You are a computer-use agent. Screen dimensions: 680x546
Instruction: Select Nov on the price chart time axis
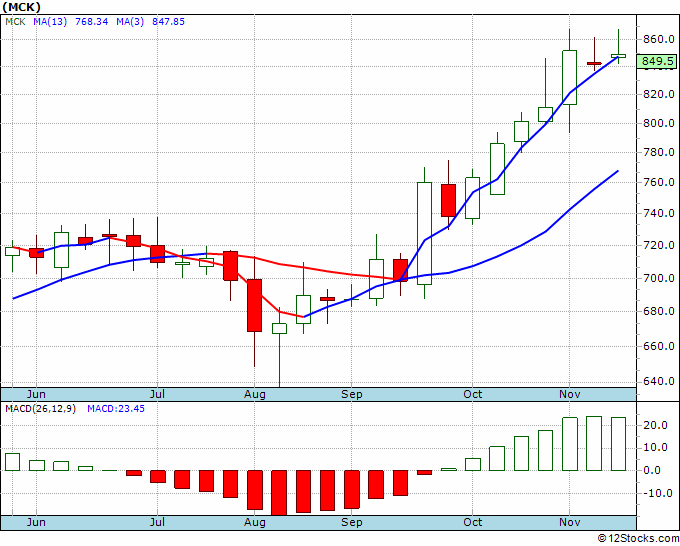coord(569,394)
